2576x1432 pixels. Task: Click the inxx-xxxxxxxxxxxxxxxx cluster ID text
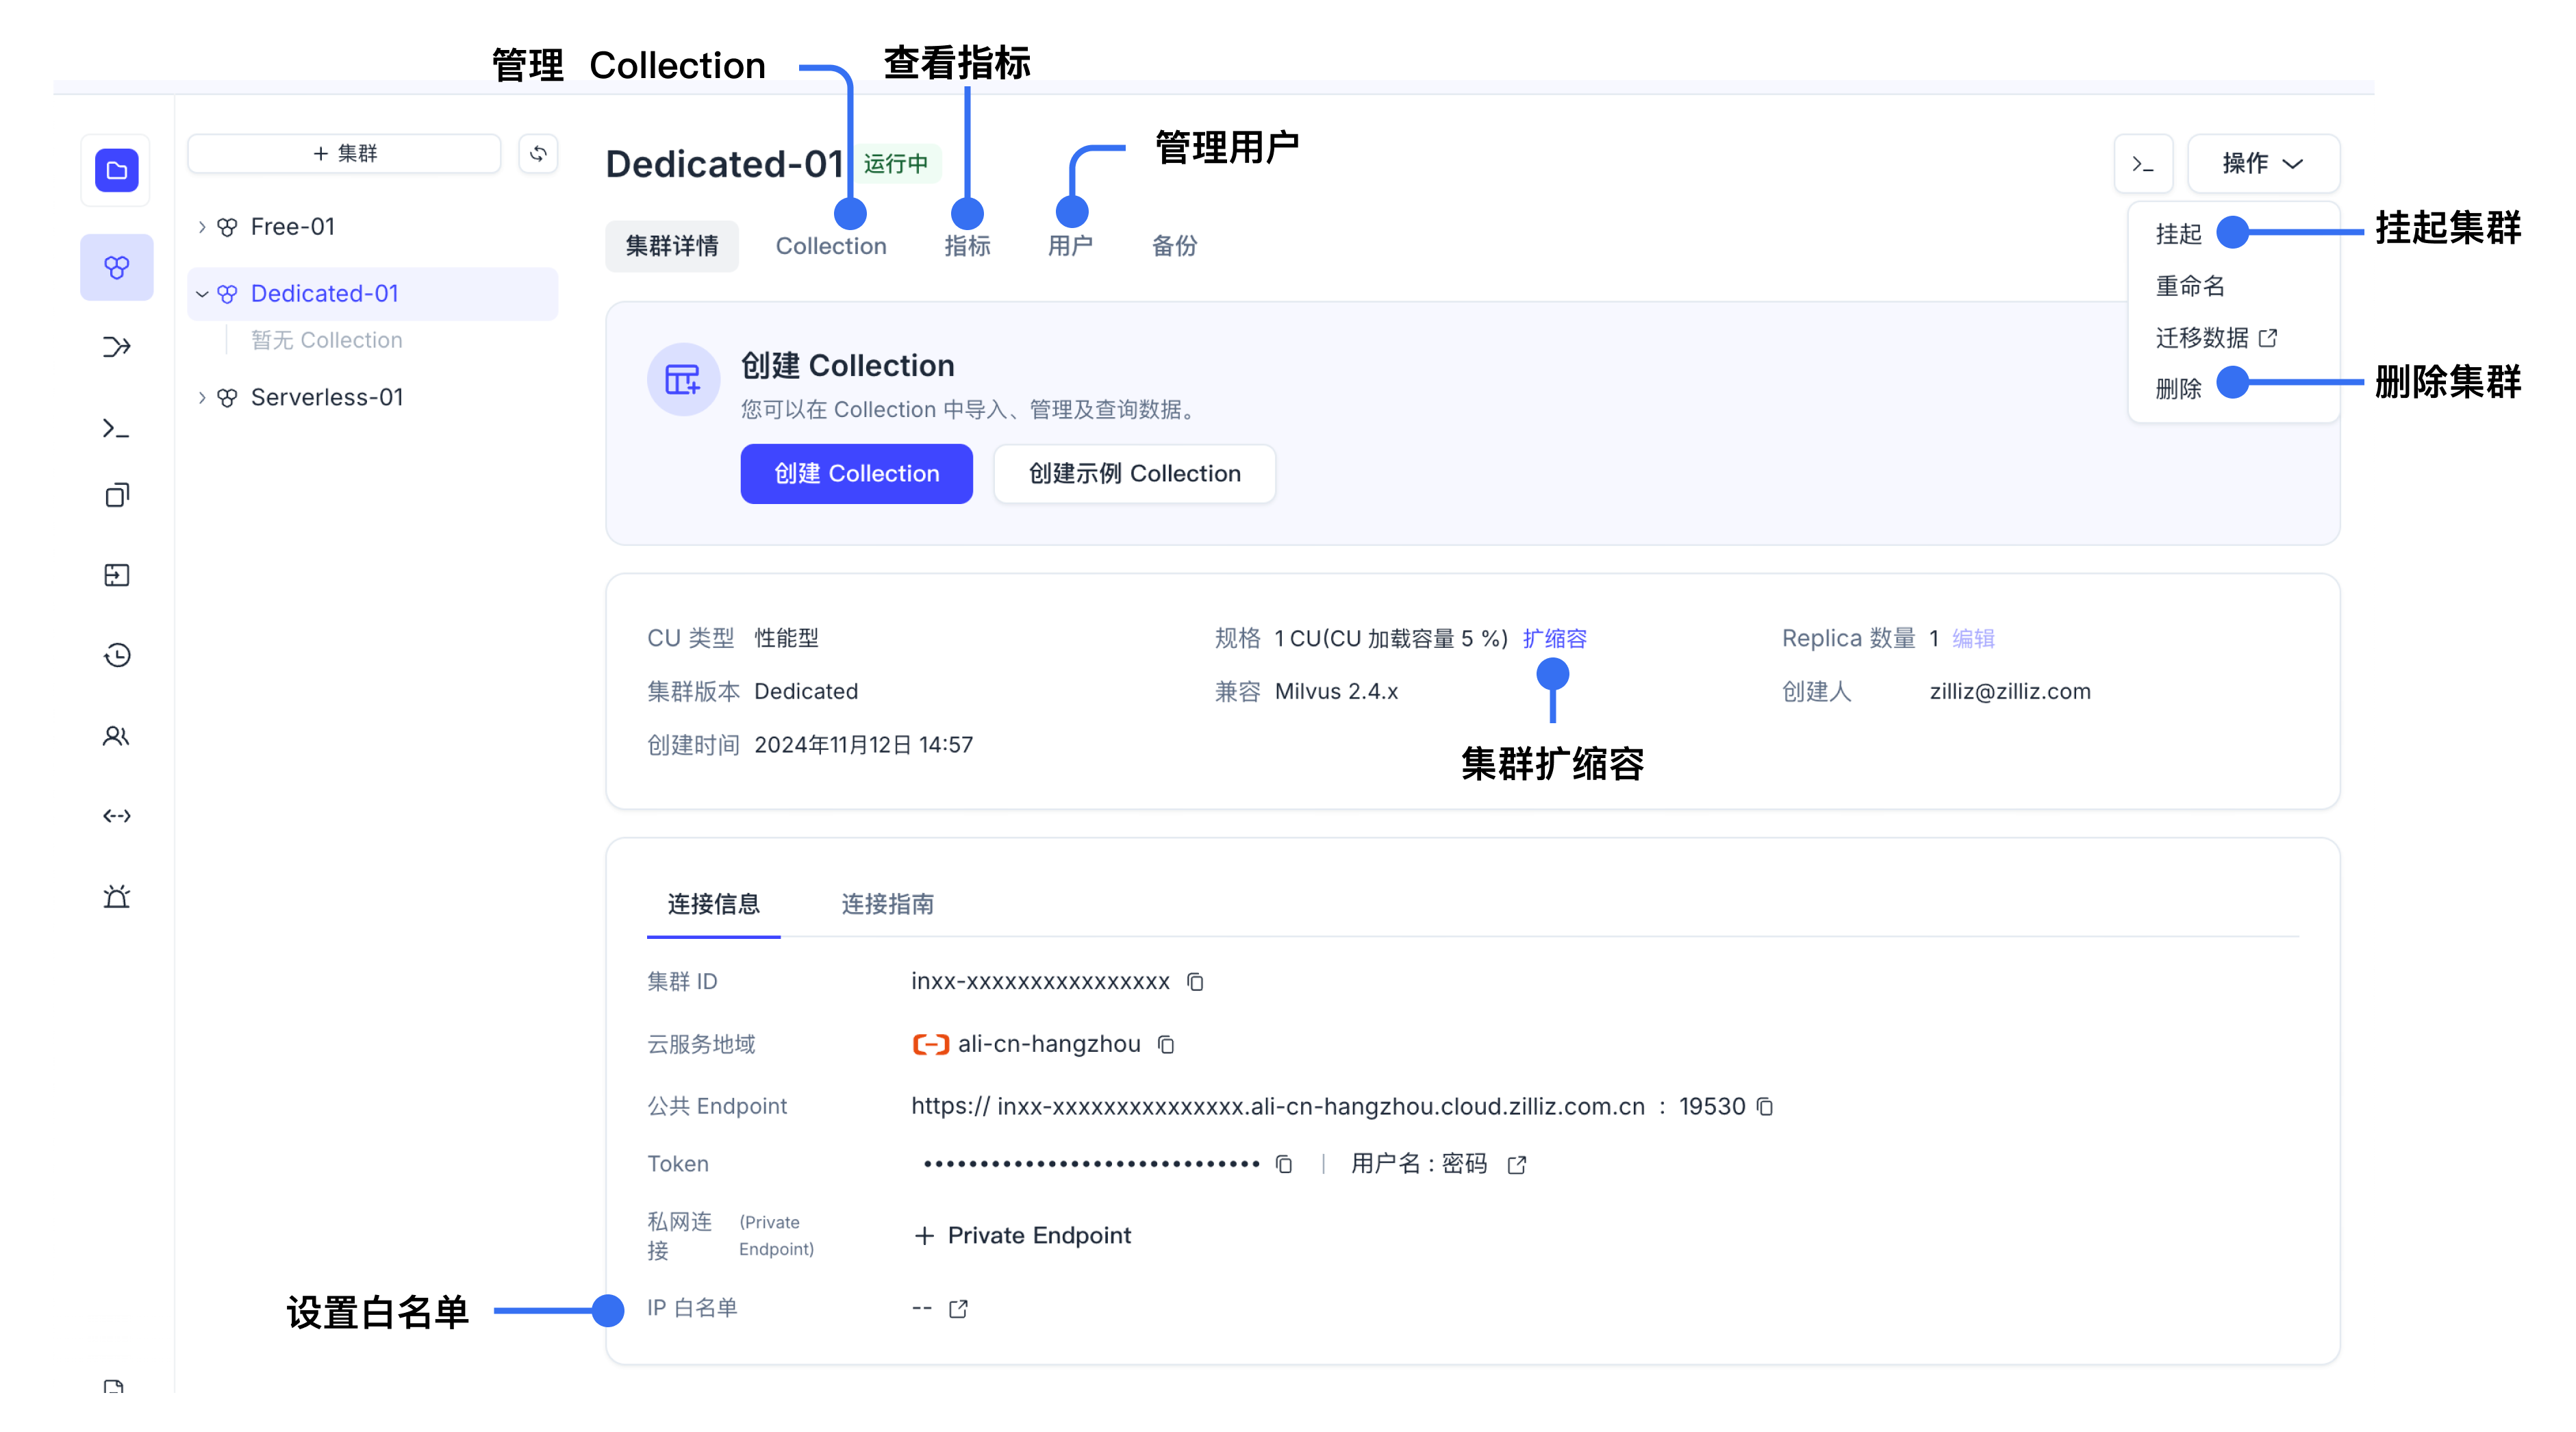[x=1040, y=982]
